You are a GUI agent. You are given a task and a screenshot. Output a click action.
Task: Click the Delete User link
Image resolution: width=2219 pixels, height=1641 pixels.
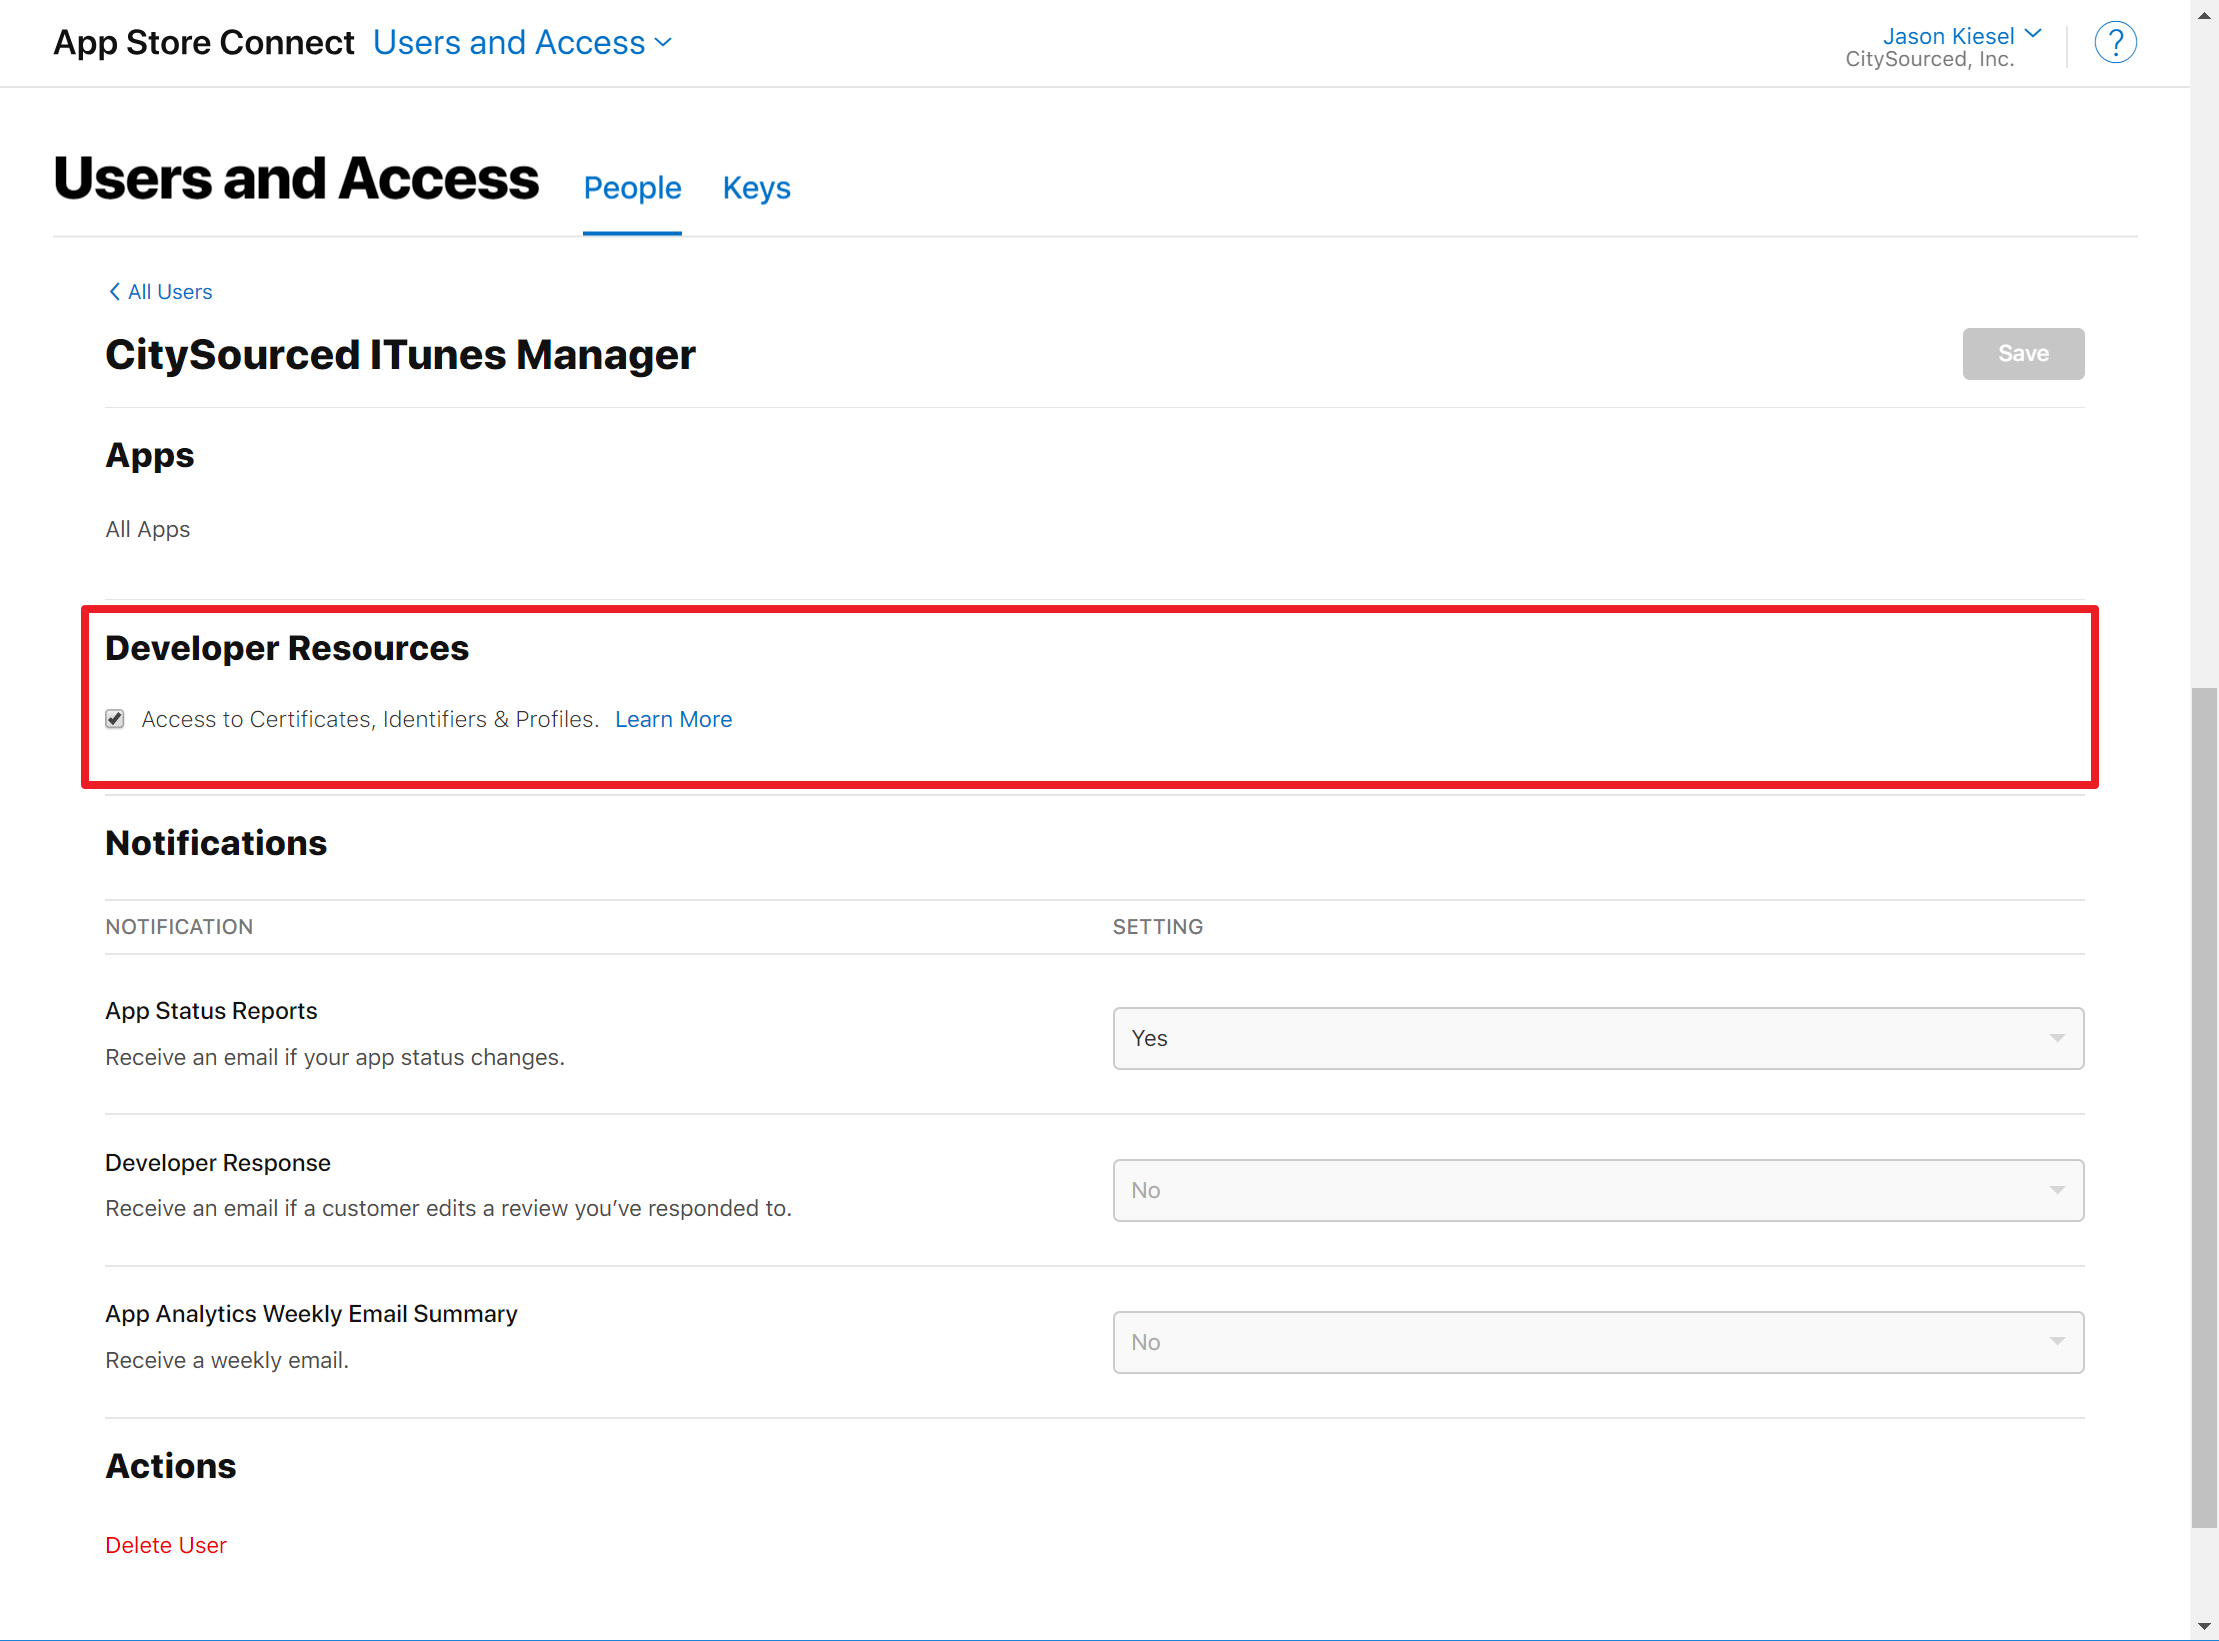(166, 1545)
